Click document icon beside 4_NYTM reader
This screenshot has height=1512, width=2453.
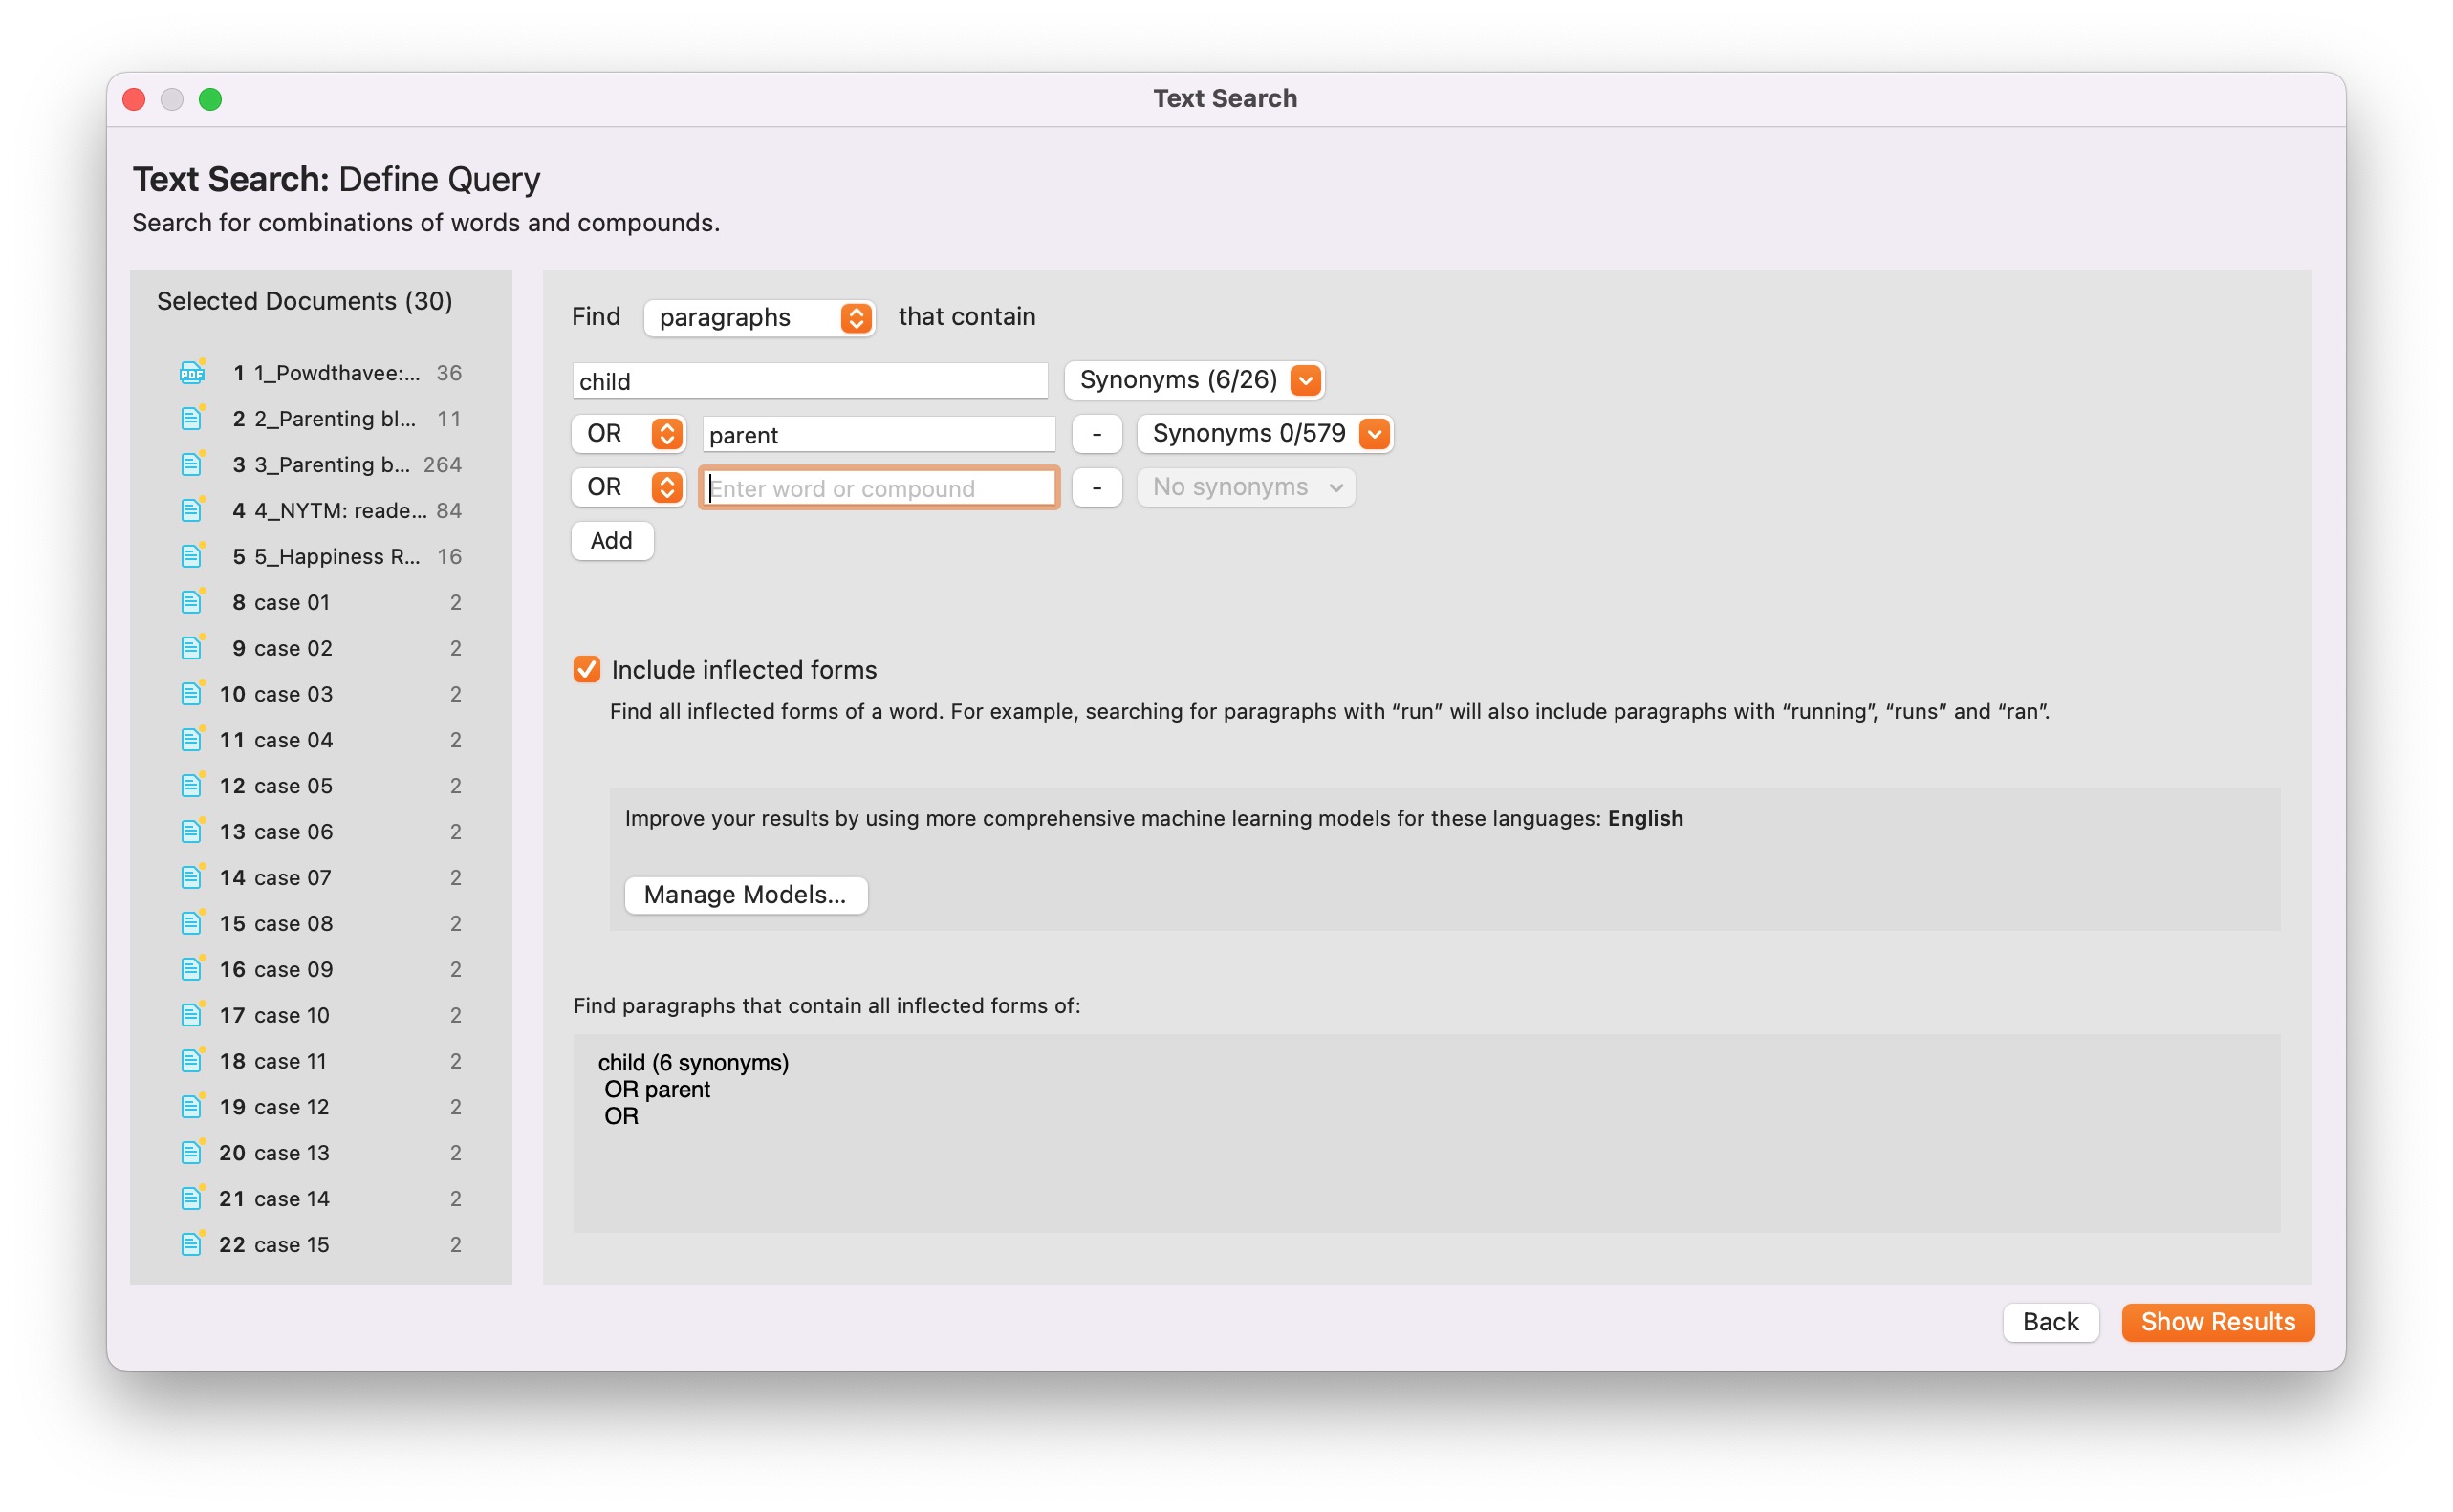192,511
